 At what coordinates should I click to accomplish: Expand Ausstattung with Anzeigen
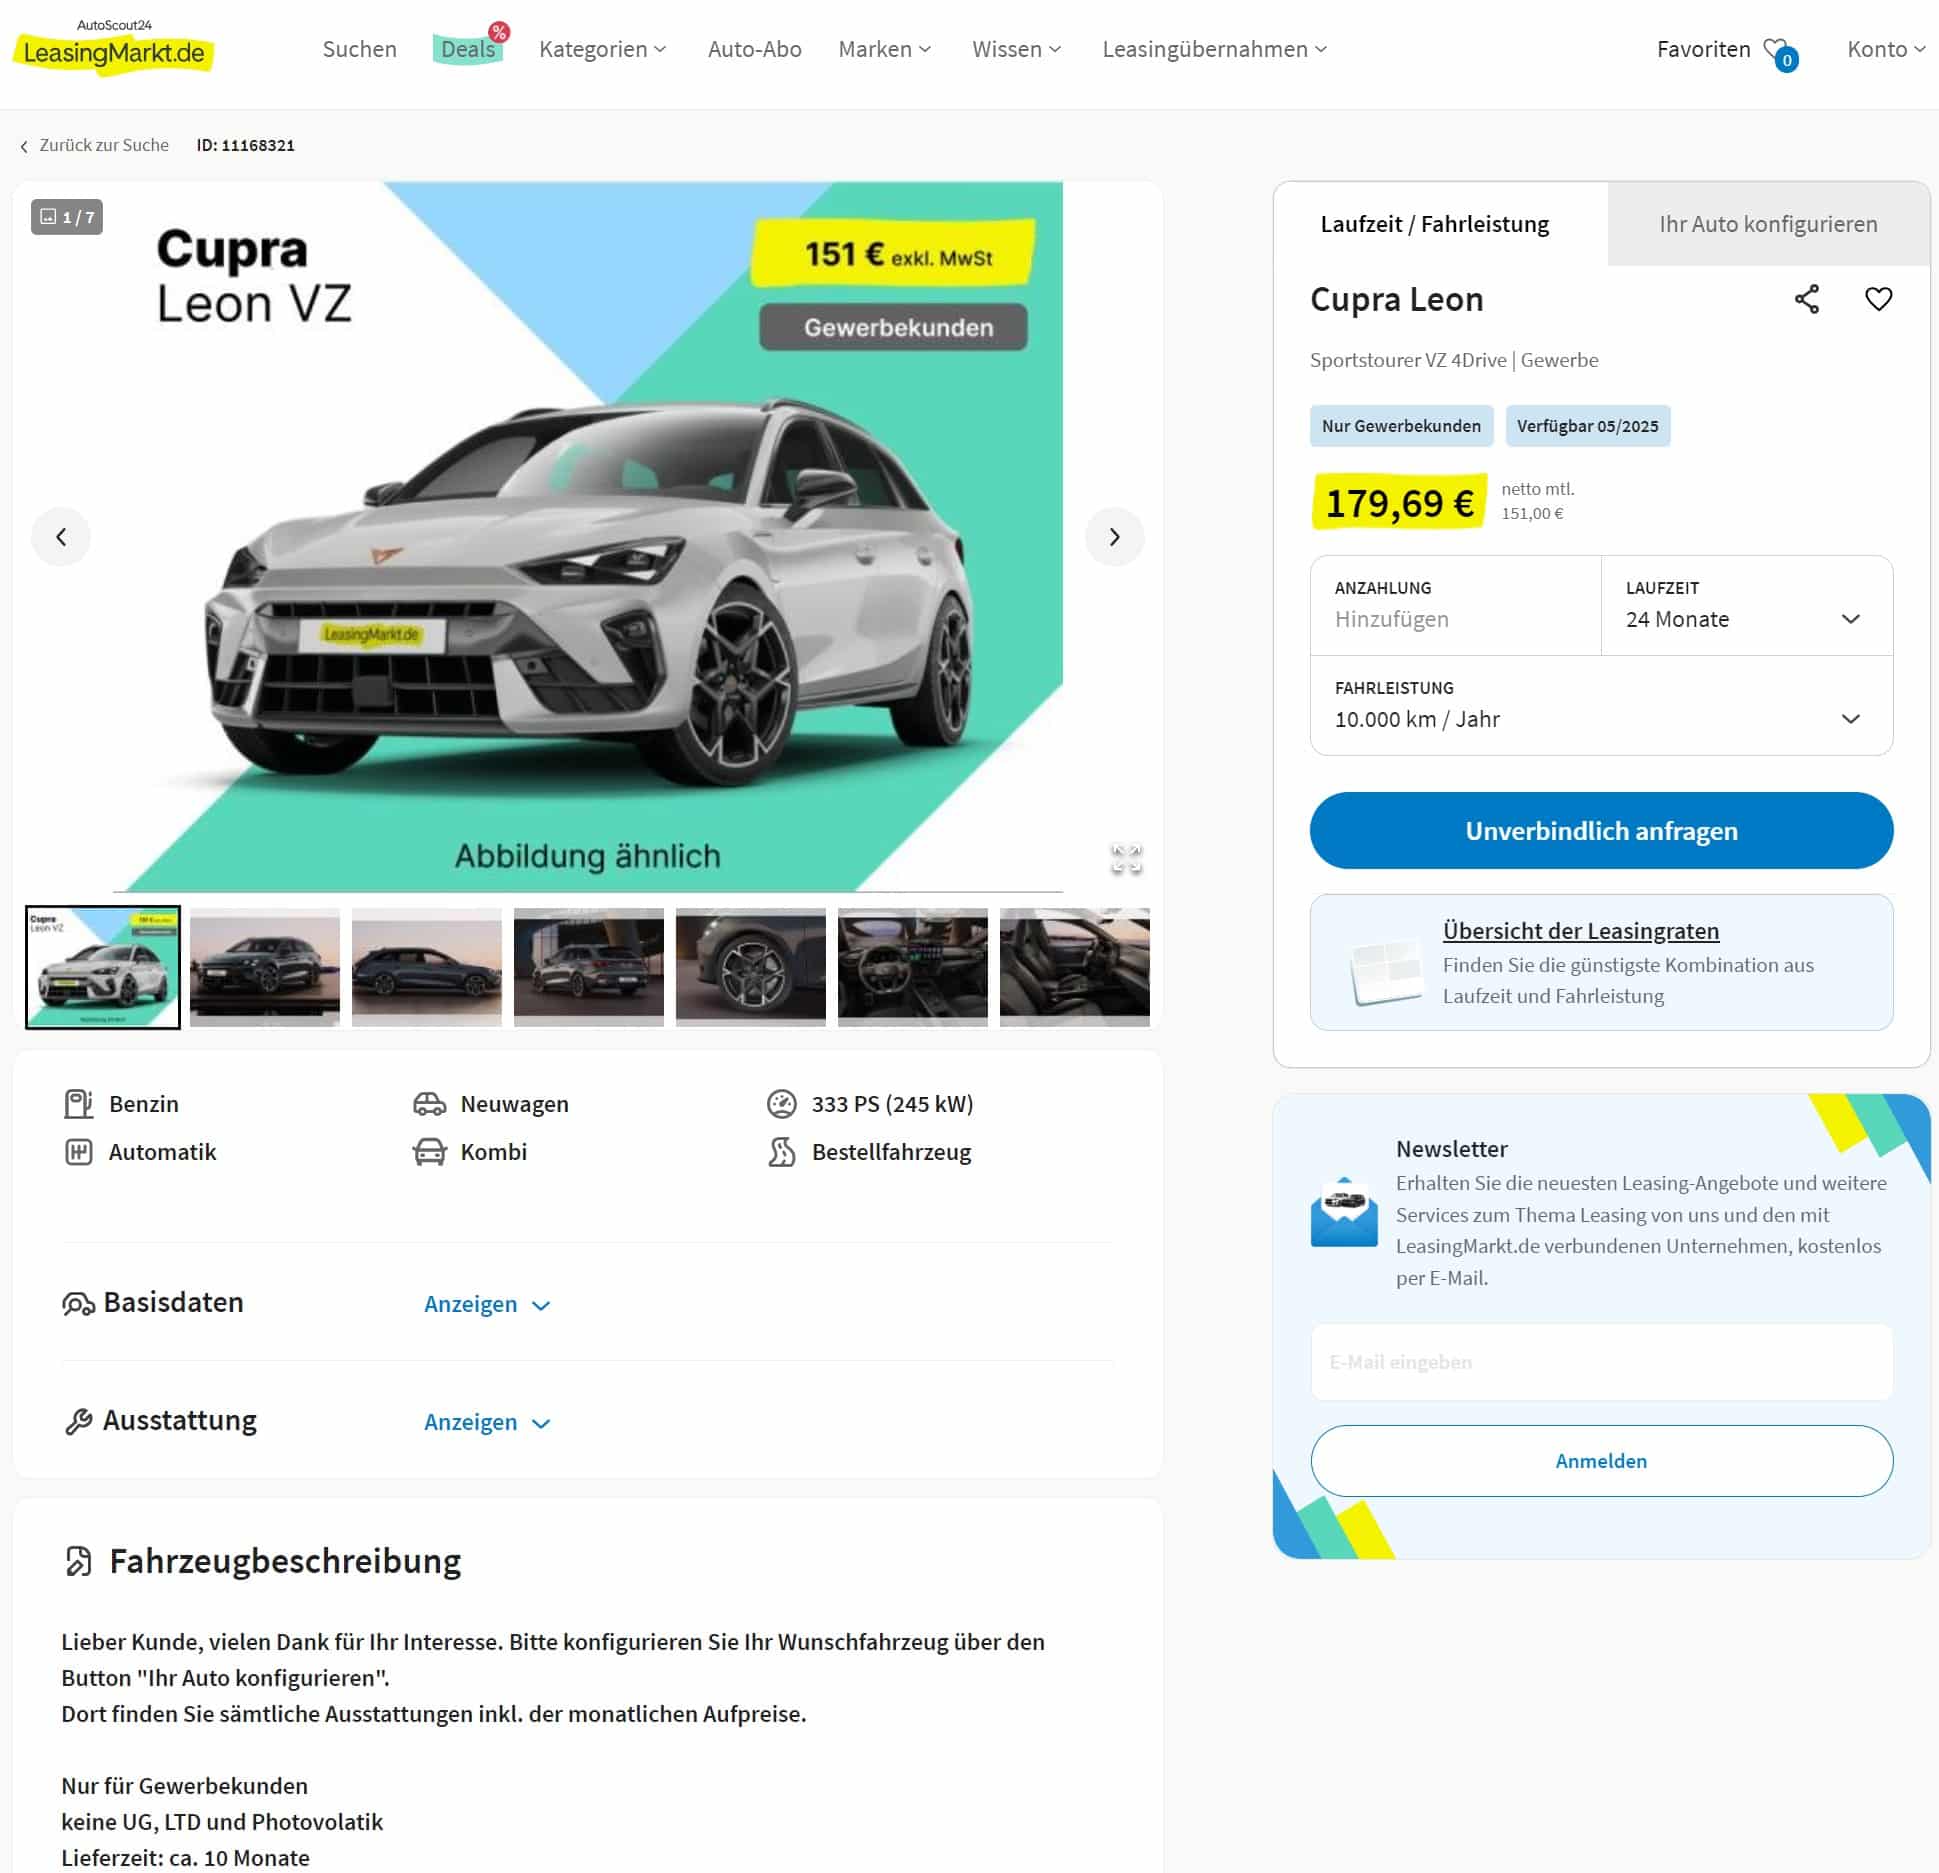(x=487, y=1422)
